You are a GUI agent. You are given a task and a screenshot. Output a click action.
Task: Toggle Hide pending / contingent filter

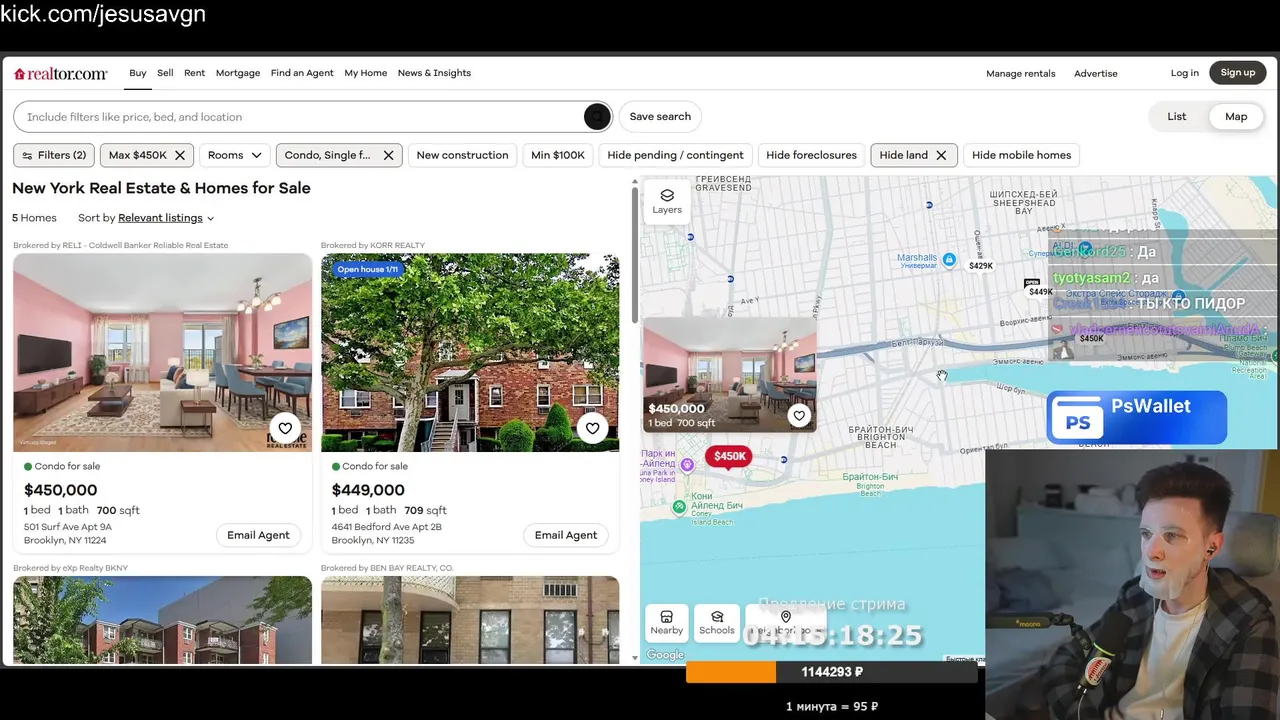coord(675,155)
